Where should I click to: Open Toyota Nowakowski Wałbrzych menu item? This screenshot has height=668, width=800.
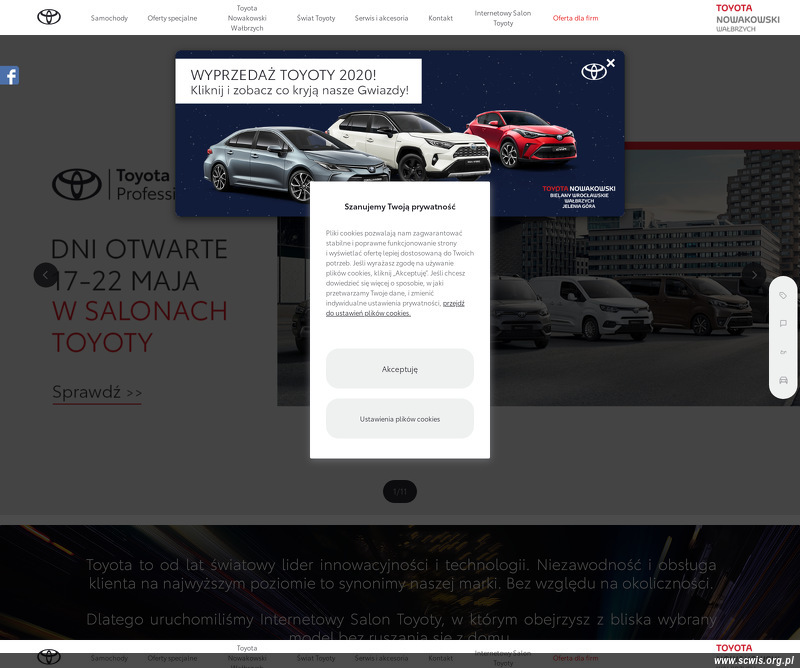pyautogui.click(x=247, y=18)
